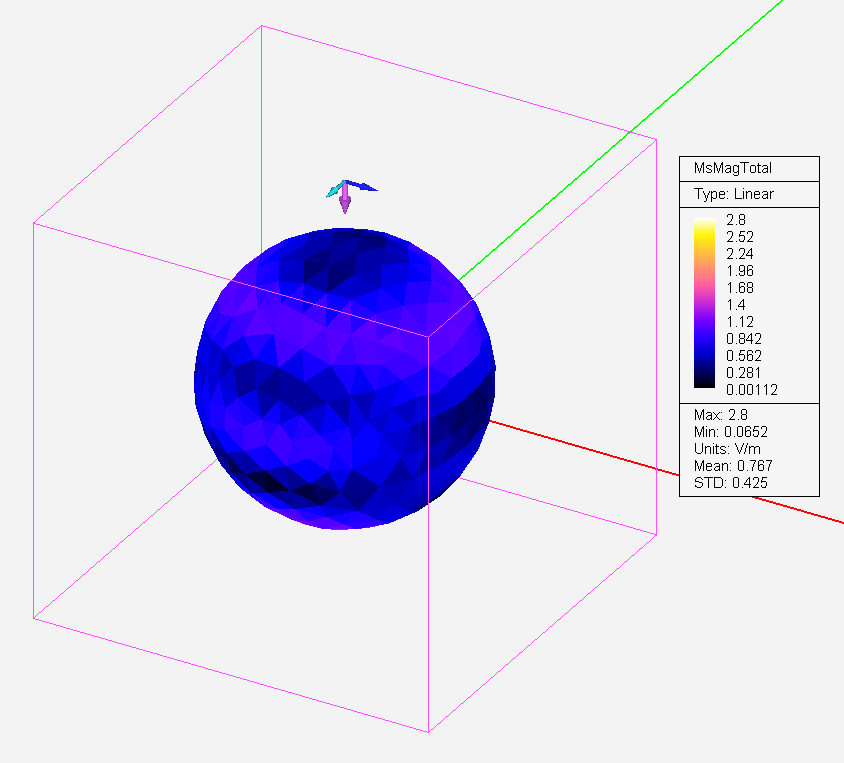Click the 'Mean: 0.767' statistic
Viewport: 844px width, 763px height.
[733, 466]
